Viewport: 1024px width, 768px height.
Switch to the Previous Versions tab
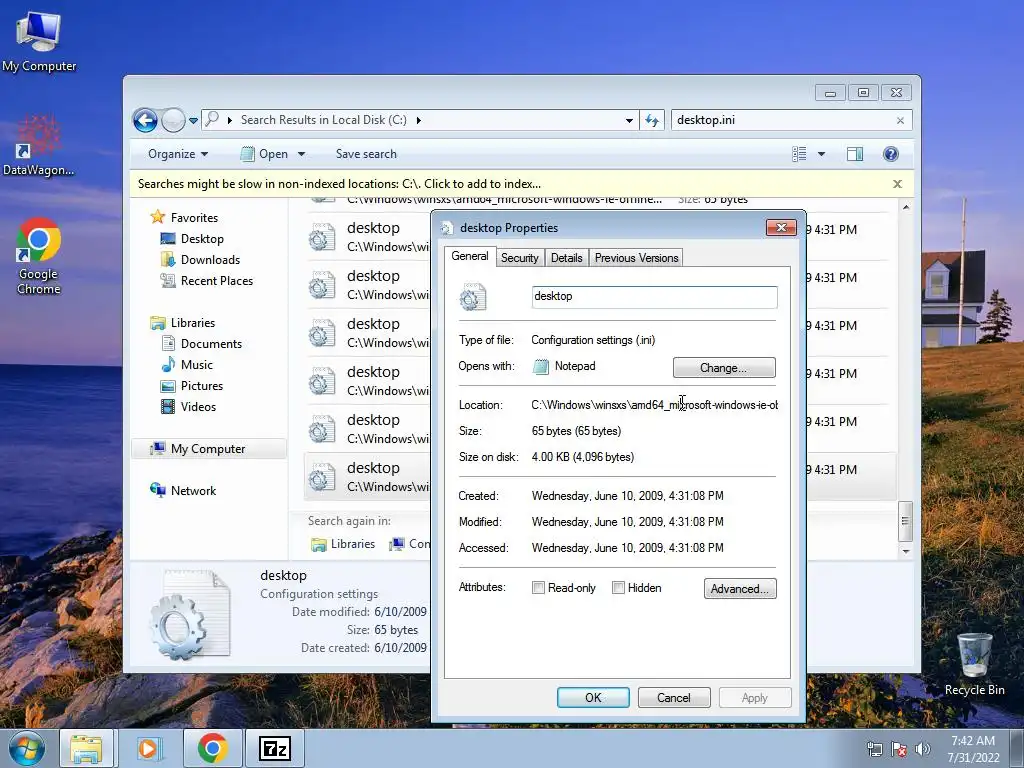coord(636,258)
